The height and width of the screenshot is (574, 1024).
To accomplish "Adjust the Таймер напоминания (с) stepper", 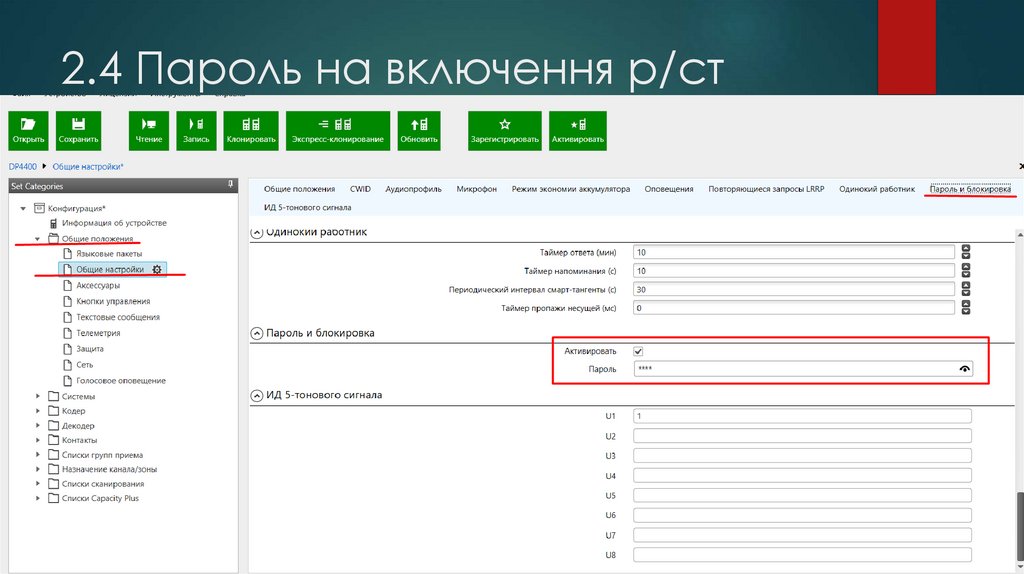I will [966, 270].
